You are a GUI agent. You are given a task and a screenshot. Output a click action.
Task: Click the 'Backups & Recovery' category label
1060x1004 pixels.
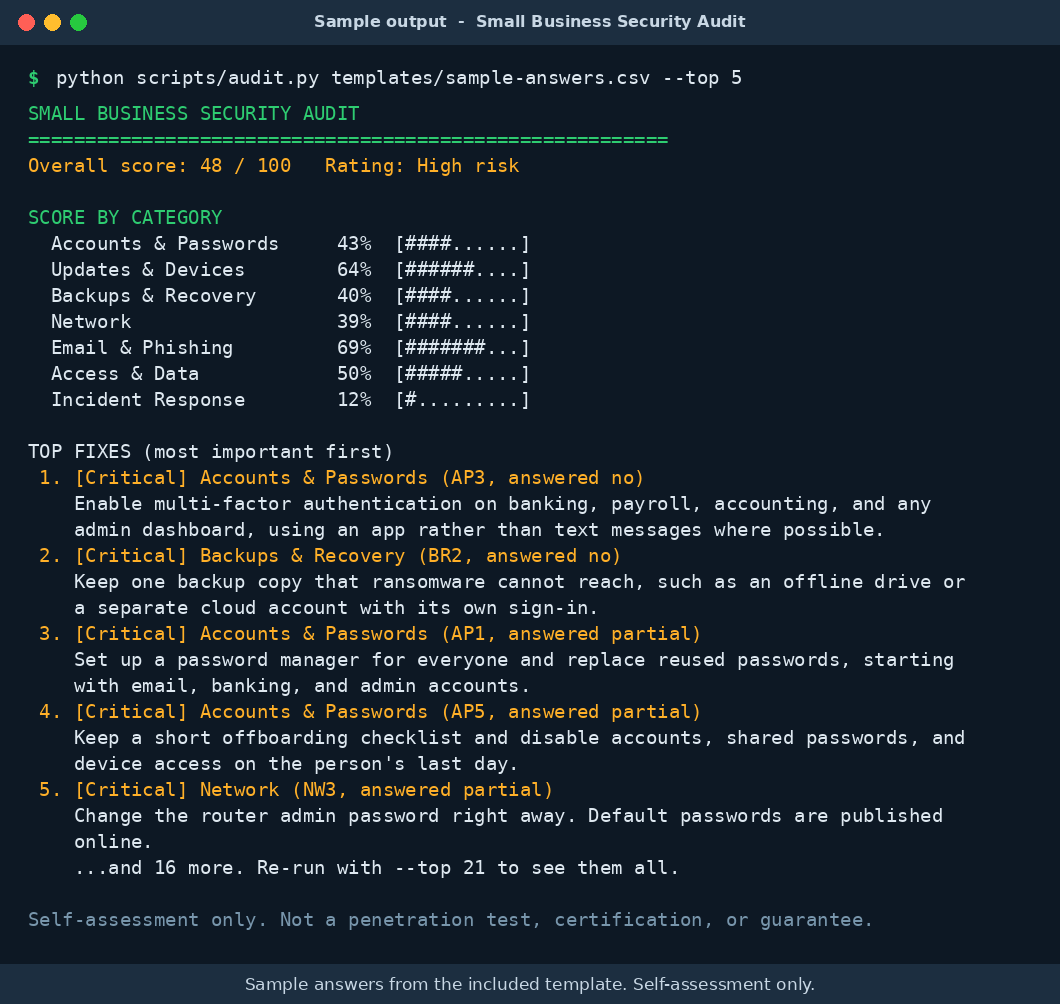[153, 295]
